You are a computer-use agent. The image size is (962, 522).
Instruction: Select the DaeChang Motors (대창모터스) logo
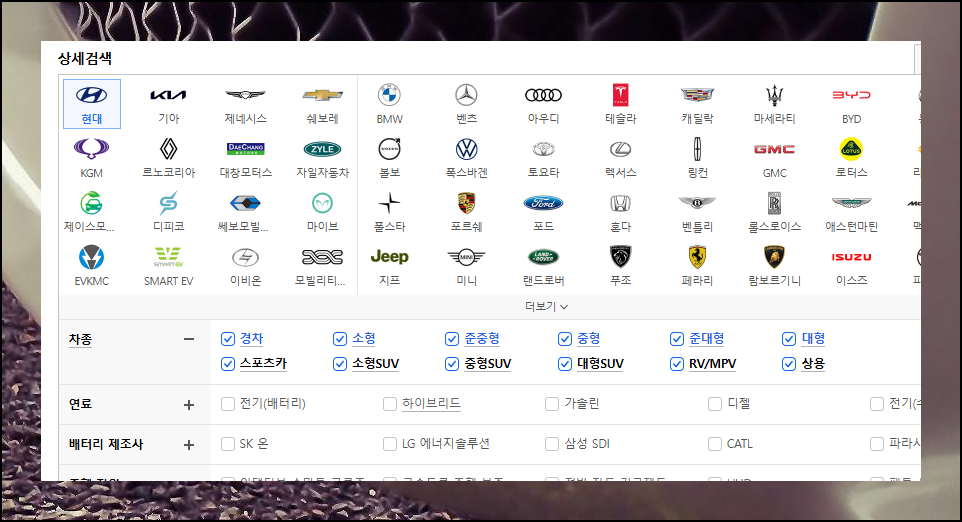pos(245,148)
